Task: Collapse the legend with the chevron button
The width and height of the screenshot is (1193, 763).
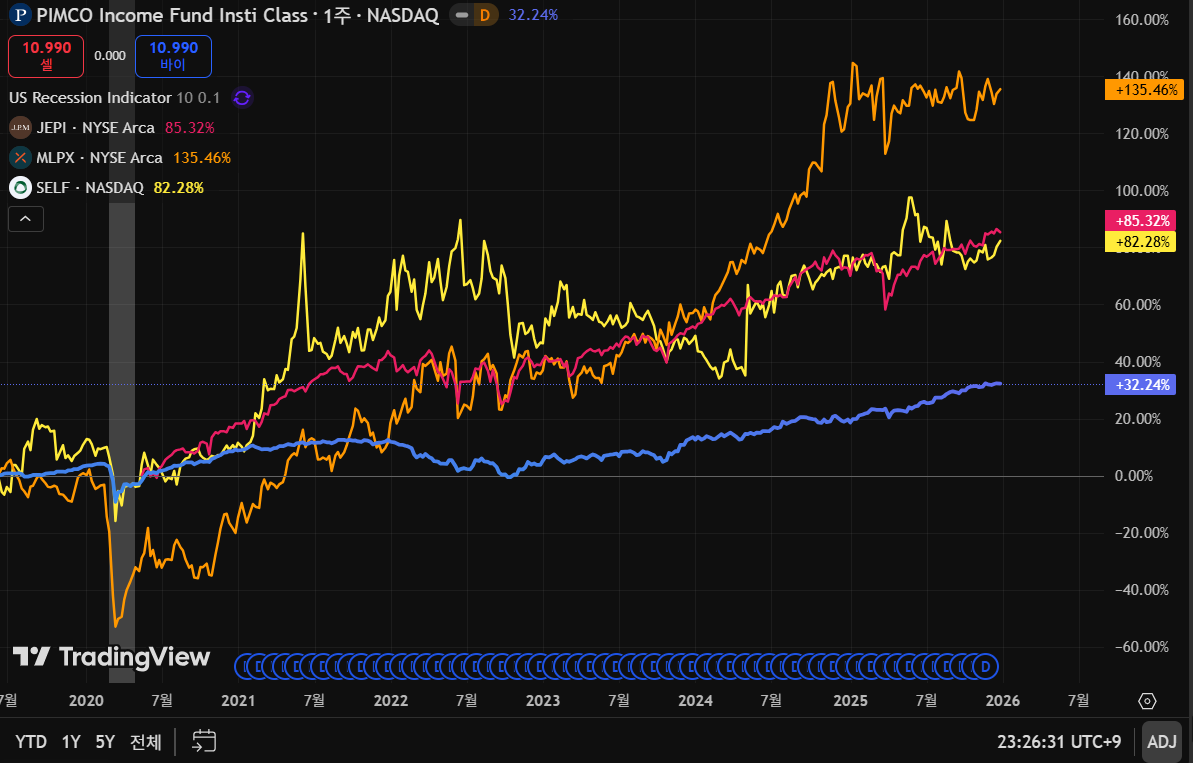Action: 26,219
